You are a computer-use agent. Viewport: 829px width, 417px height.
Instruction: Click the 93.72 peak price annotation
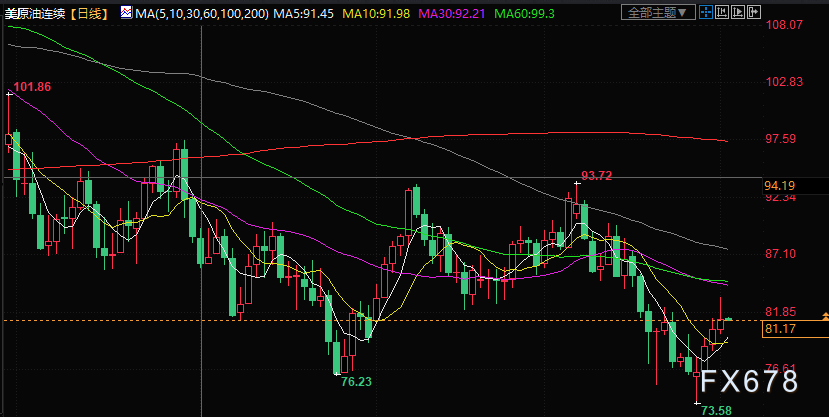pyautogui.click(x=596, y=175)
